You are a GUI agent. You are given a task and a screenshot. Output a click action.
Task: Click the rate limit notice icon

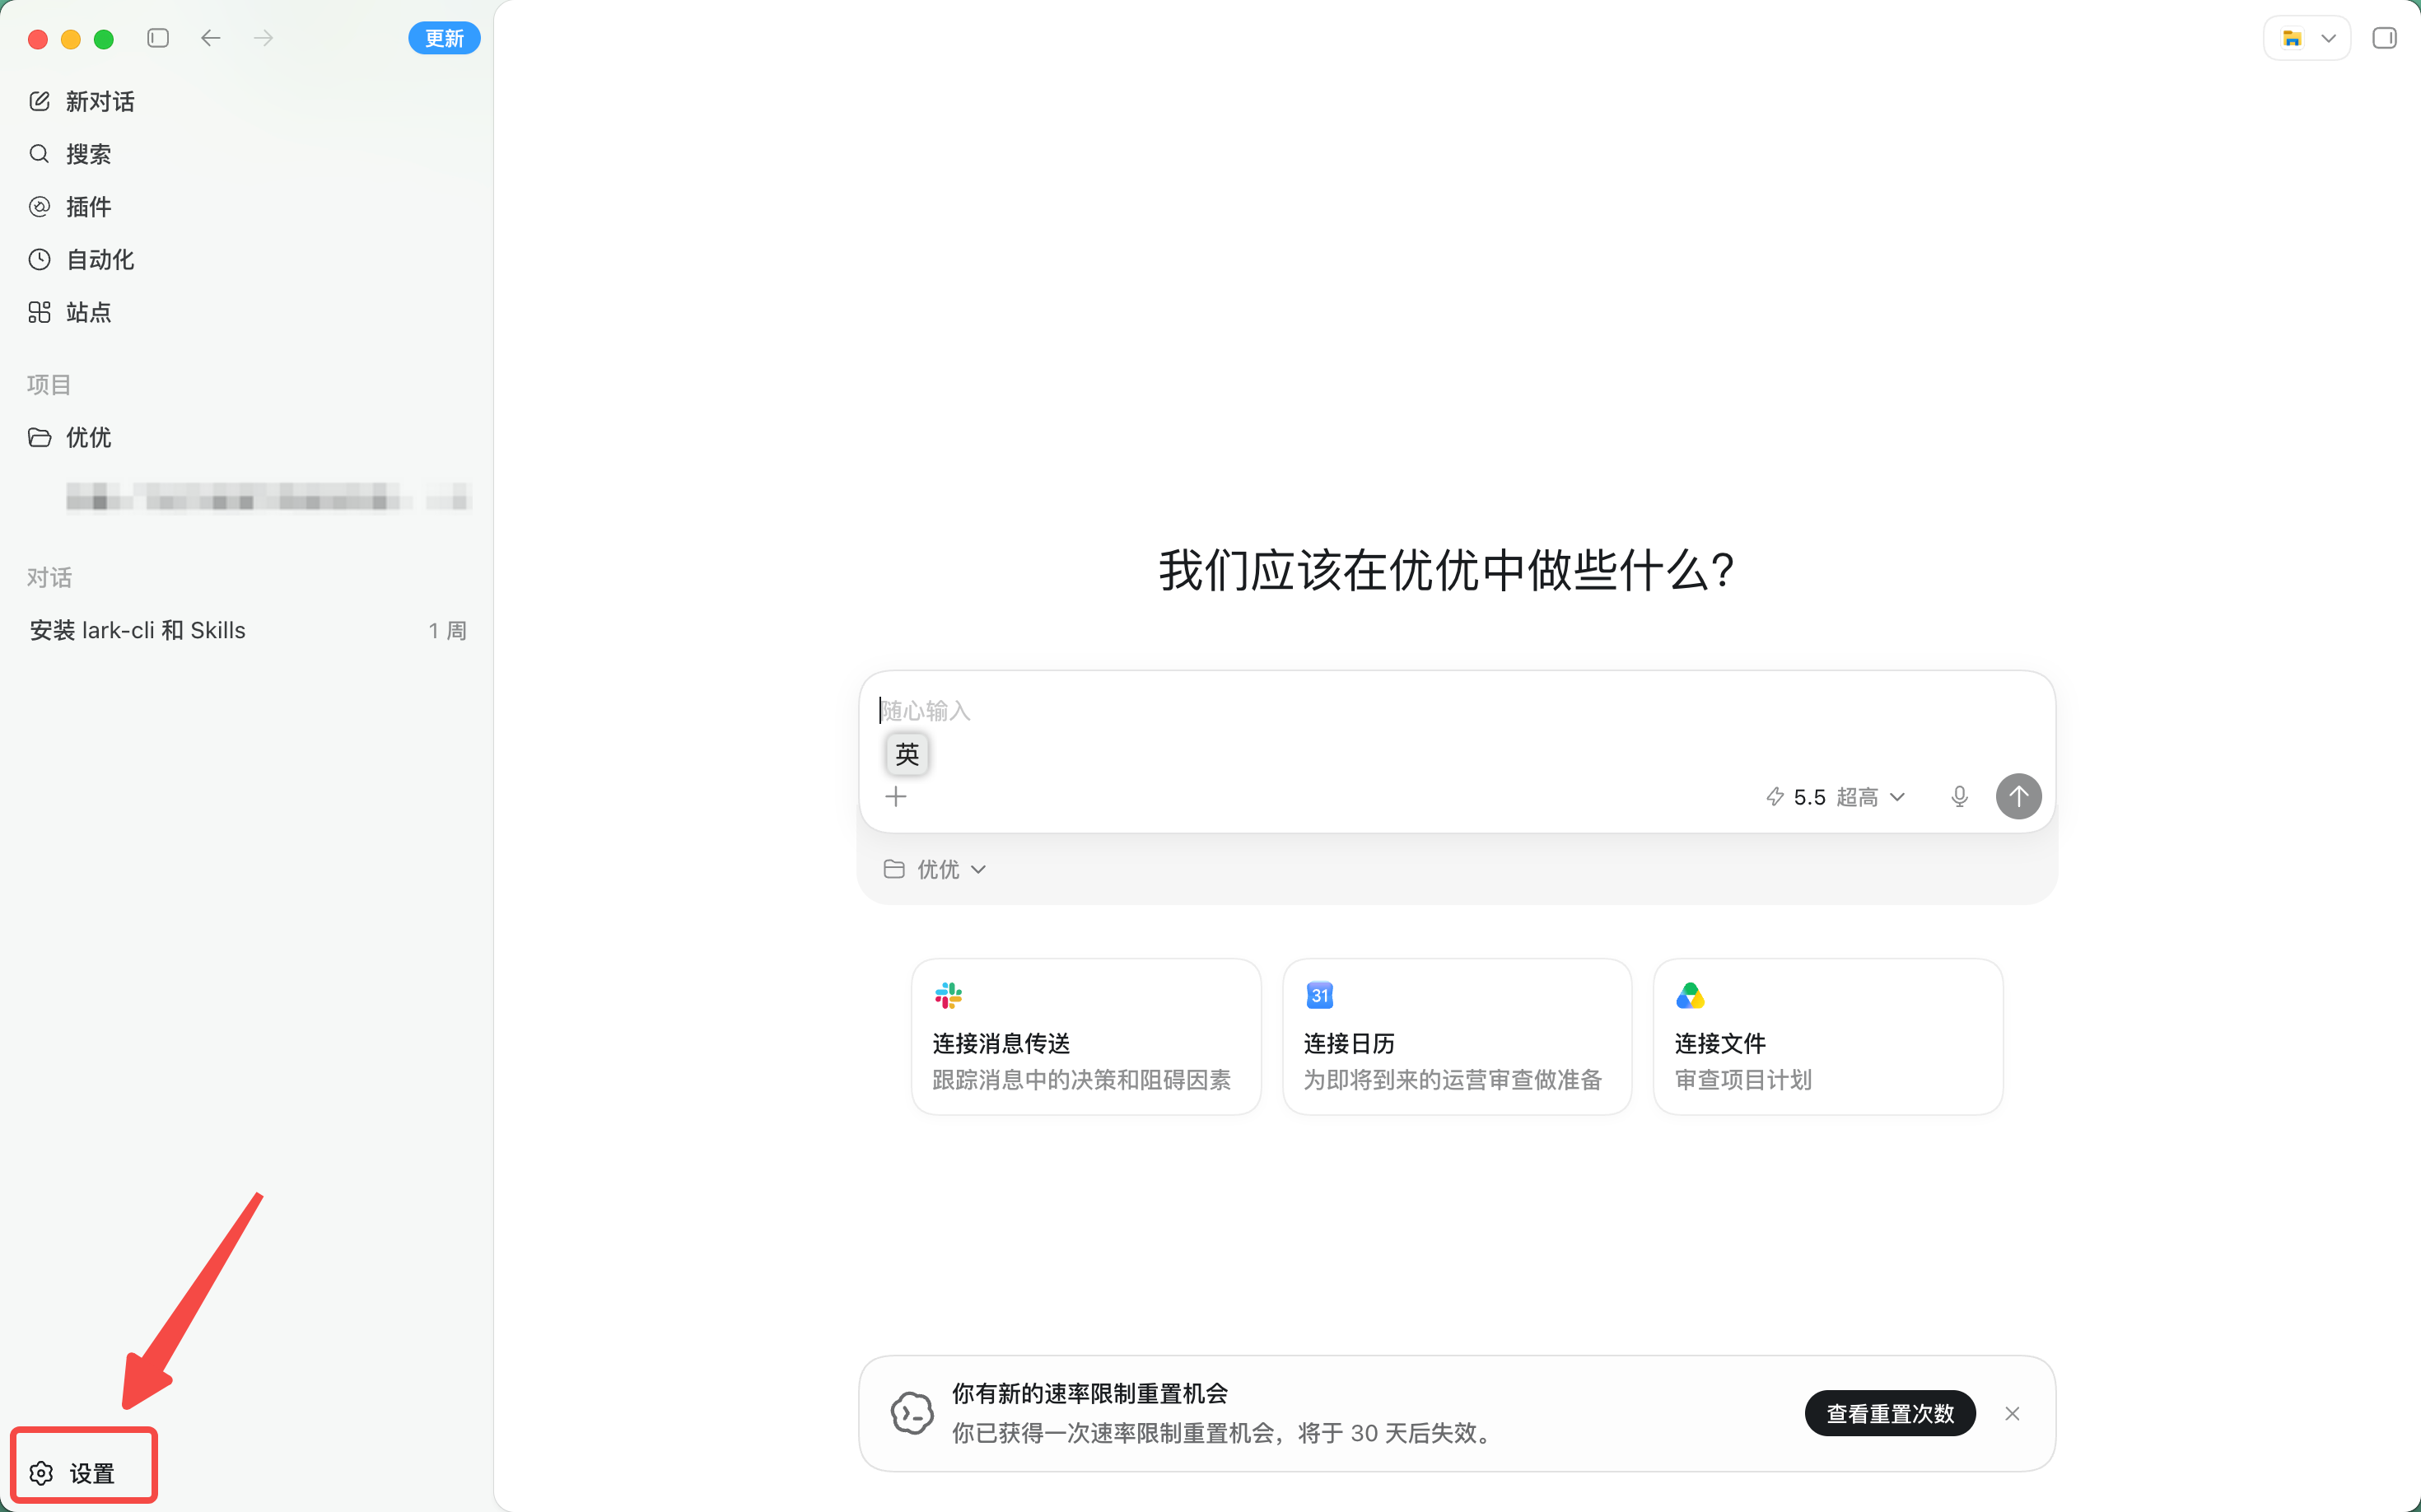pos(911,1413)
